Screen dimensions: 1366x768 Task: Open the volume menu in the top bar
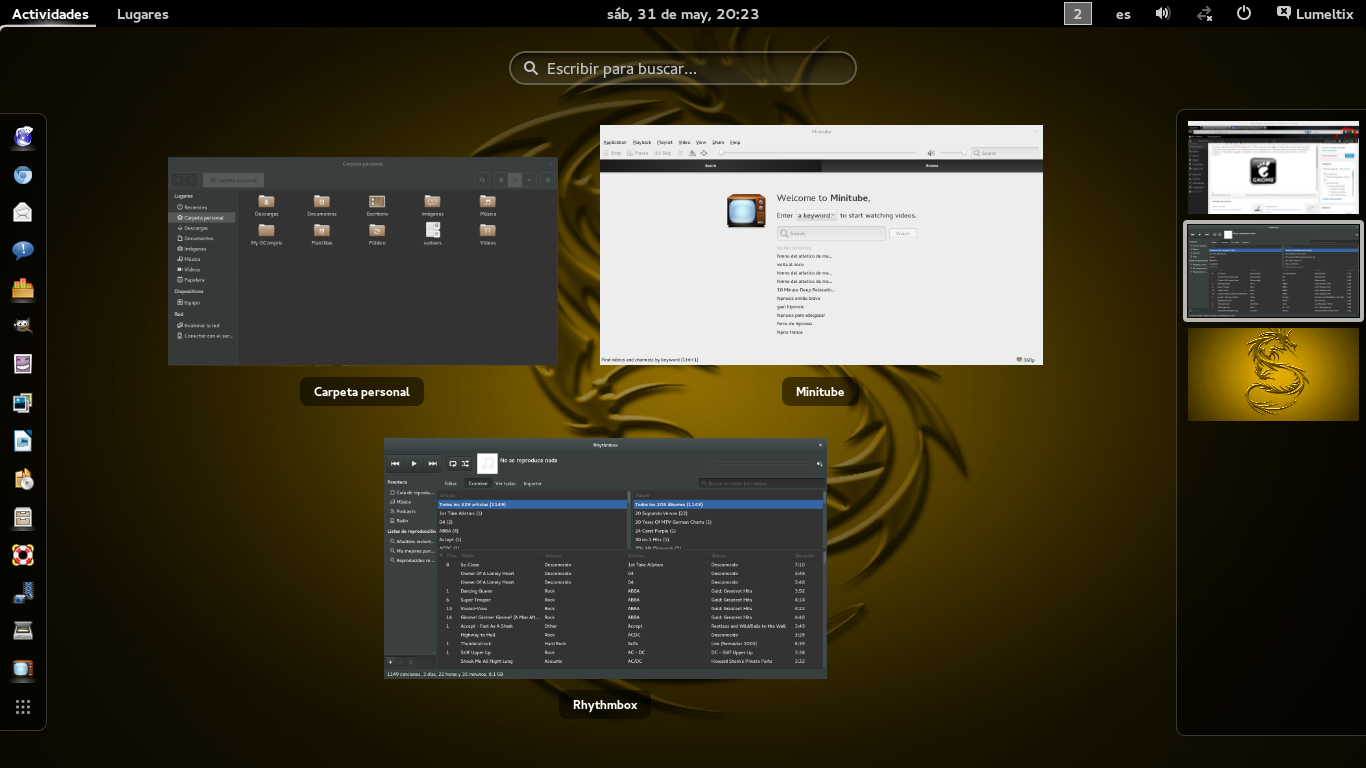1163,14
